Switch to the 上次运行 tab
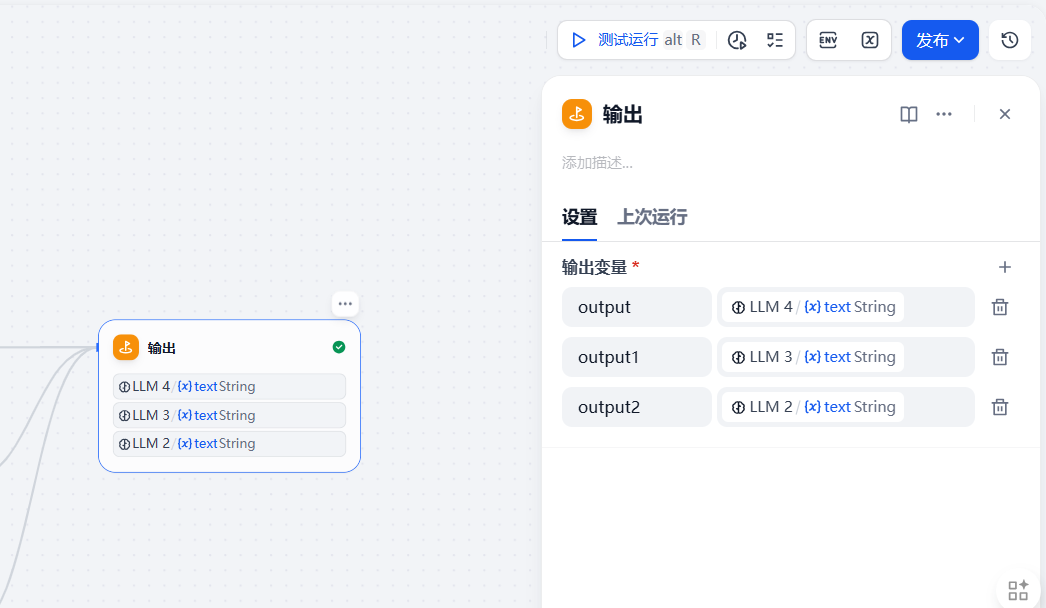This screenshot has width=1046, height=608. point(651,217)
